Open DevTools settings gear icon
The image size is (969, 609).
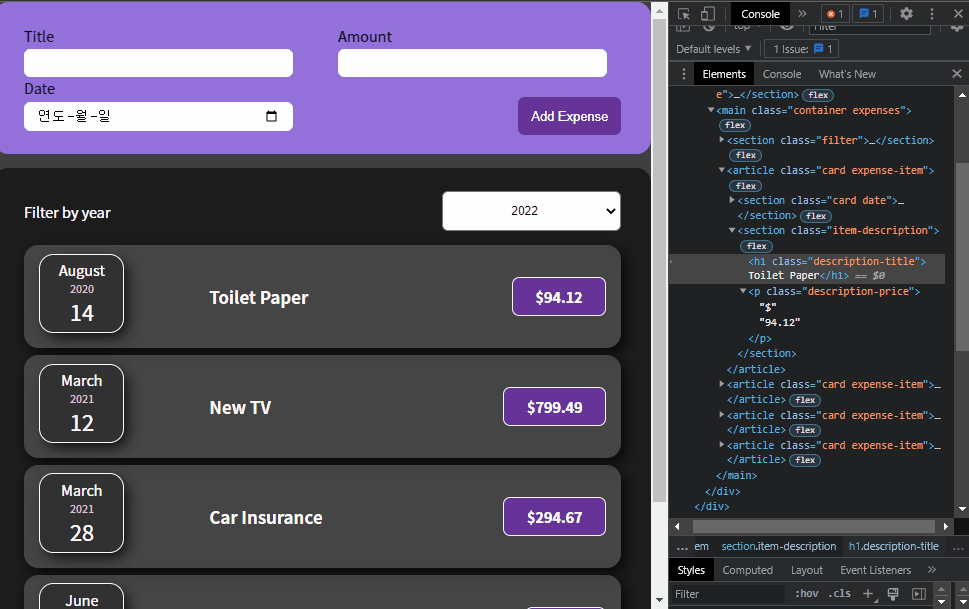(x=906, y=14)
